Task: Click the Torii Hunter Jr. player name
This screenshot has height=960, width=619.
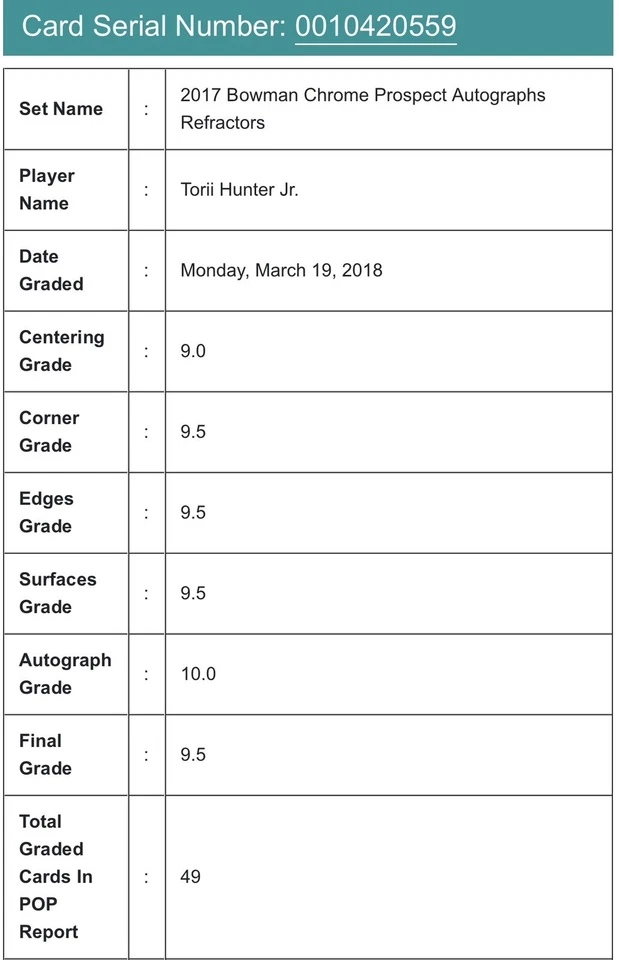Action: tap(239, 189)
